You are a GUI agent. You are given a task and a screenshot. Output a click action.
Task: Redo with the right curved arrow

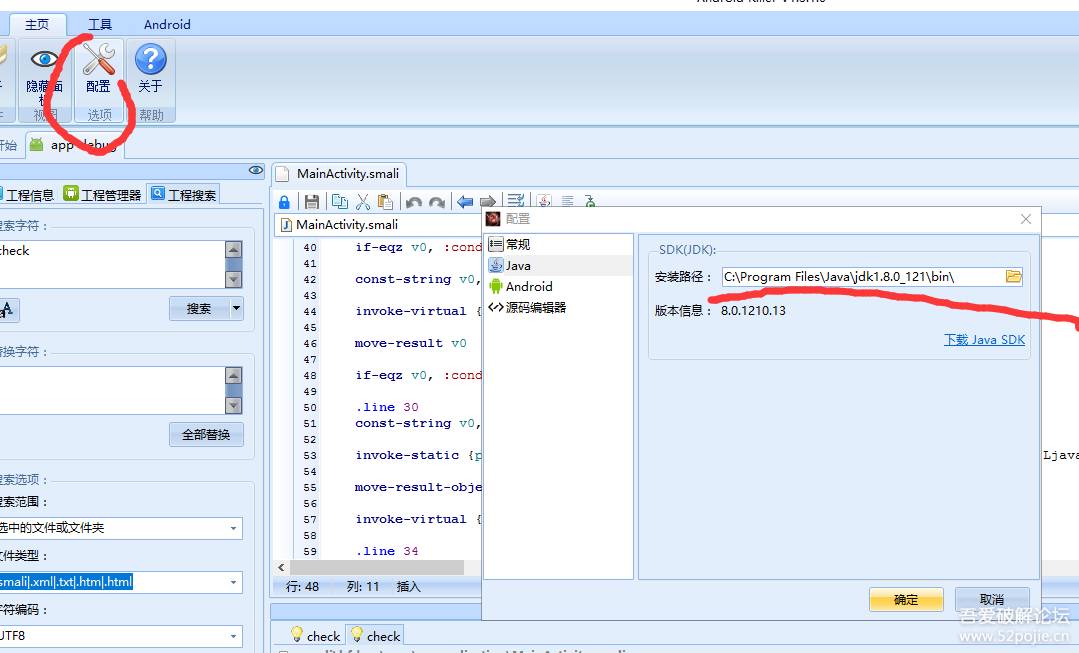(x=436, y=202)
